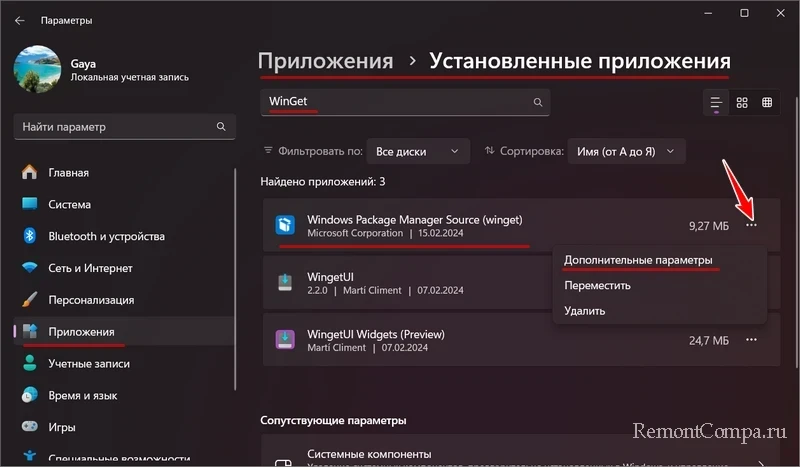
Task: Click the Gaya profile avatar picture
Action: [x=37, y=69]
